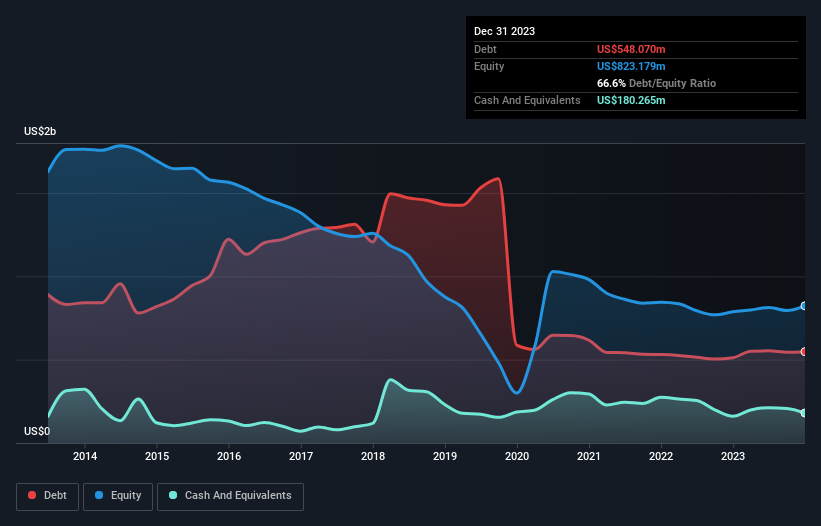The image size is (821, 526).
Task: Click the 2021 x-axis label
Action: (589, 456)
